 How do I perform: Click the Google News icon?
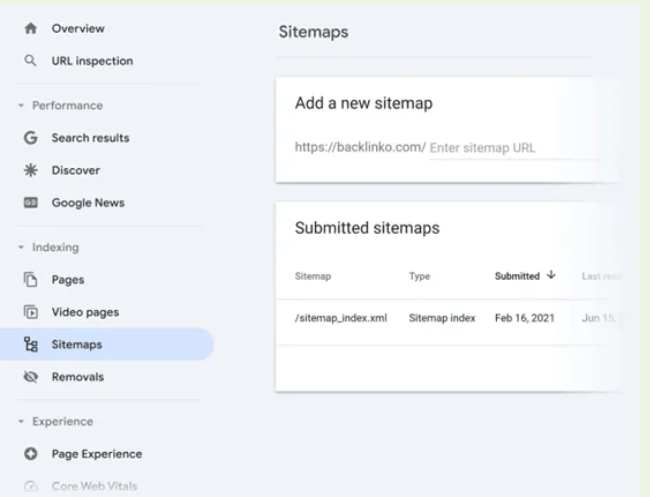(31, 203)
